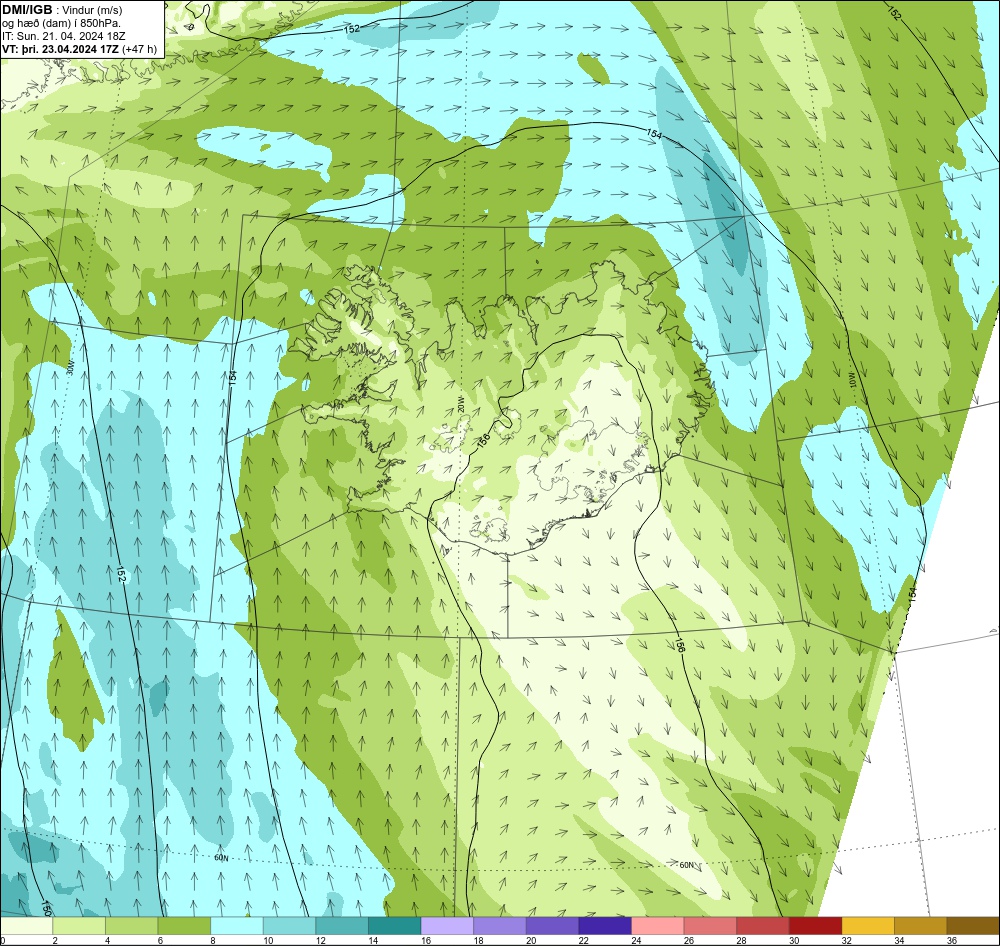Click the '20W' meridian label over Iceland
1000x946 pixels.
[460, 404]
